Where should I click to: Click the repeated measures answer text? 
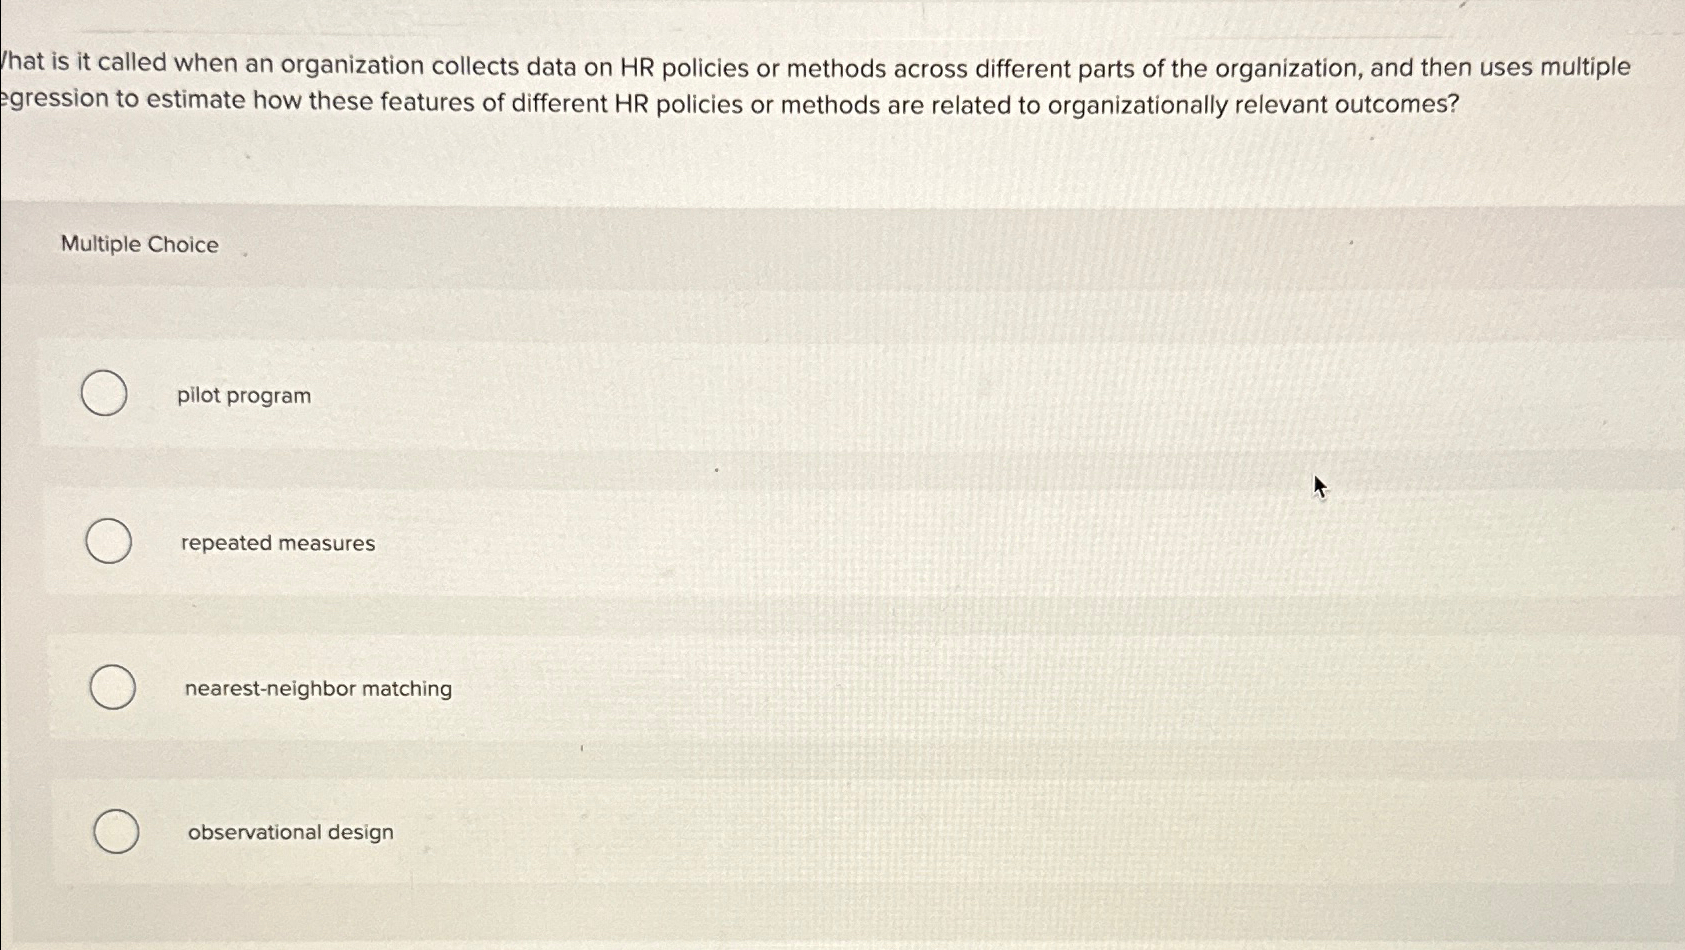pos(278,543)
